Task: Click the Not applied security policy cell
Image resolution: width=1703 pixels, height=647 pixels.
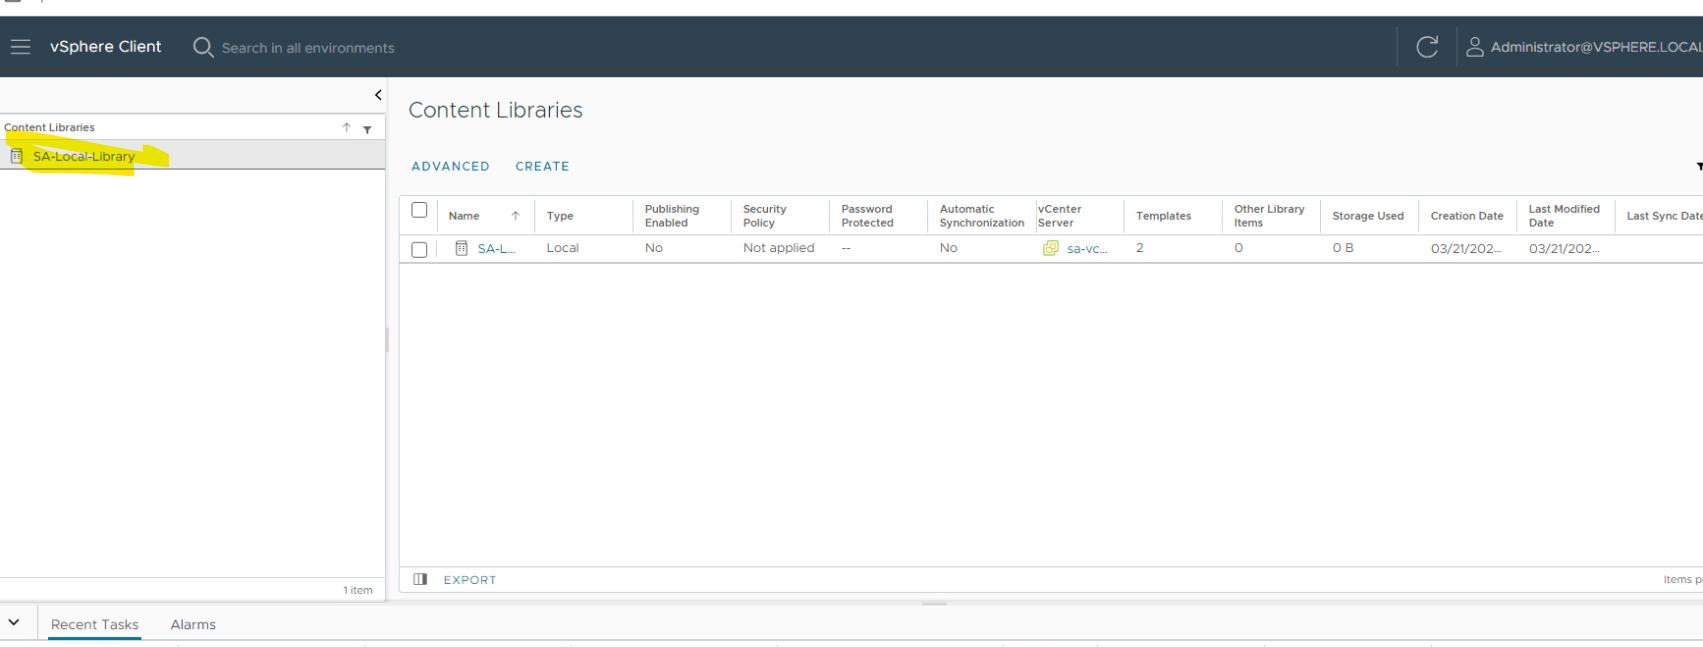Action: (x=778, y=248)
